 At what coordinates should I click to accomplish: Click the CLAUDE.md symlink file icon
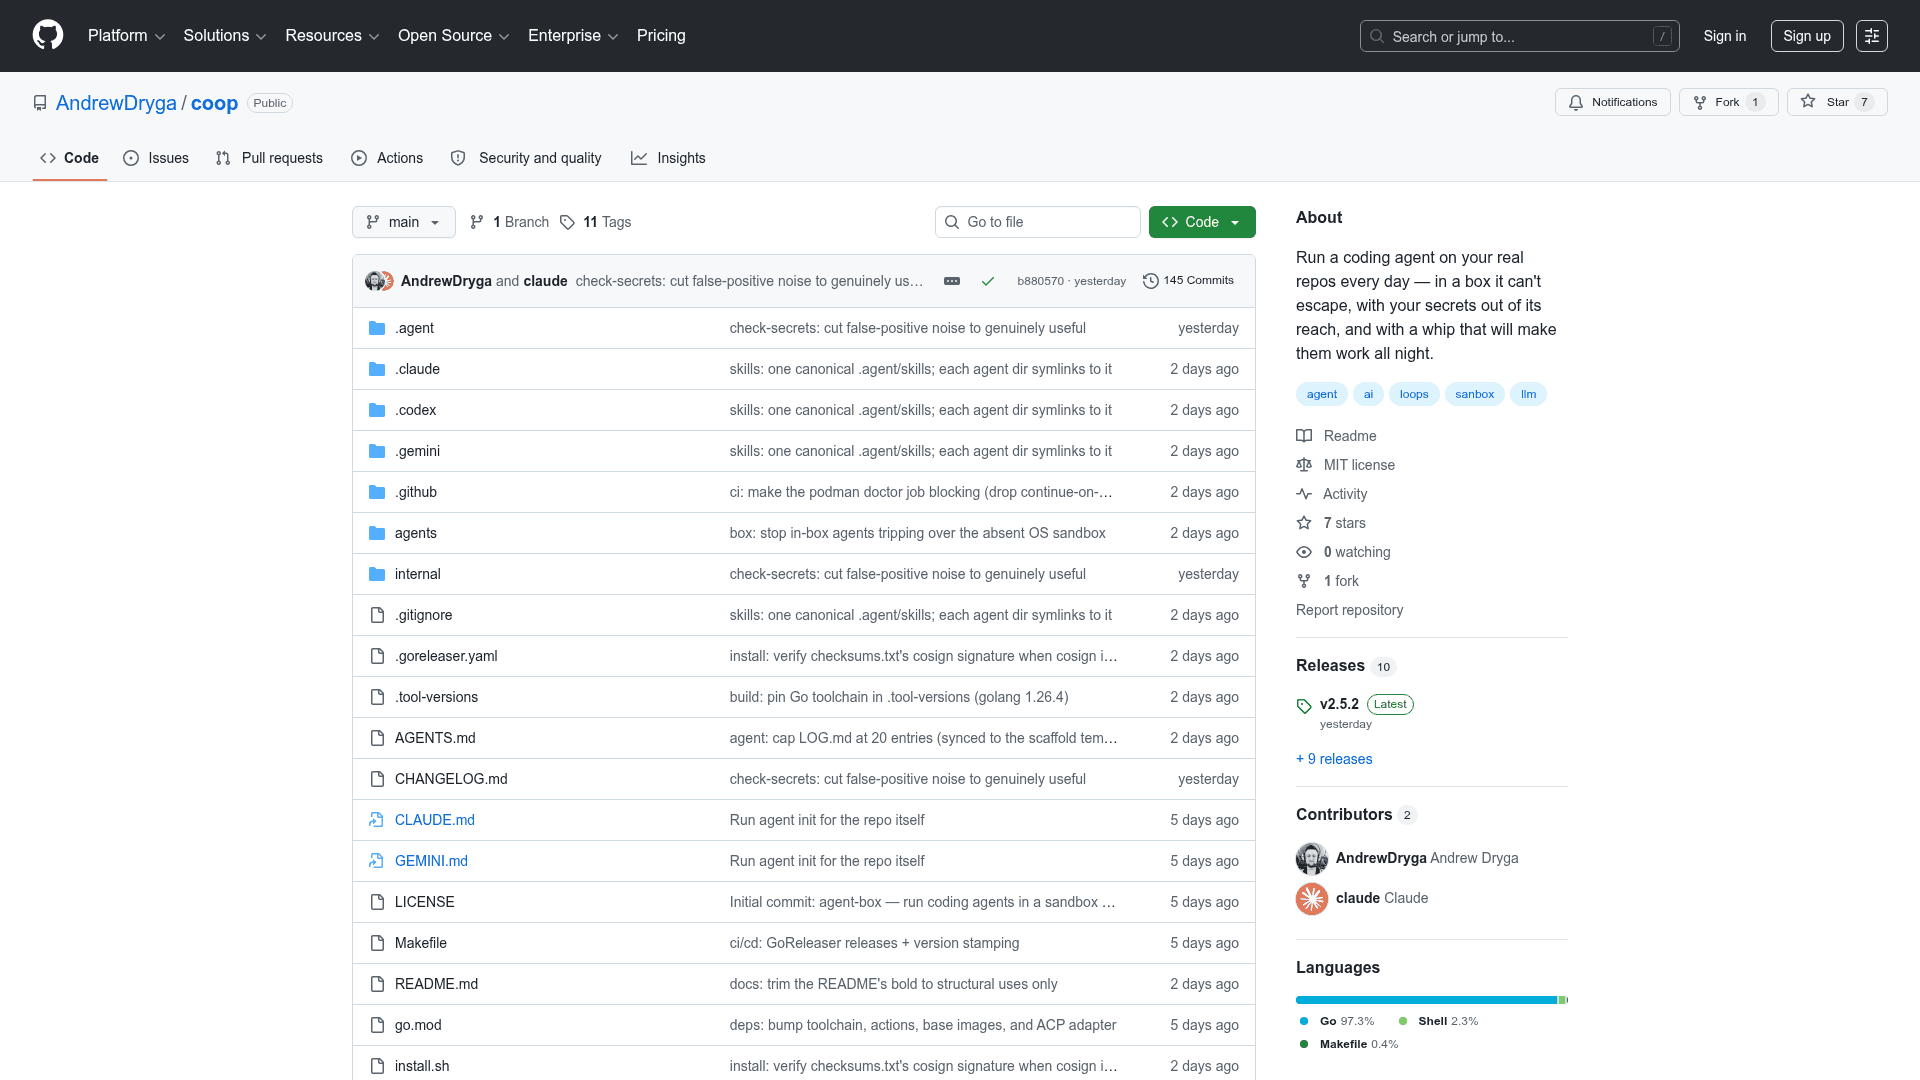pos(377,820)
